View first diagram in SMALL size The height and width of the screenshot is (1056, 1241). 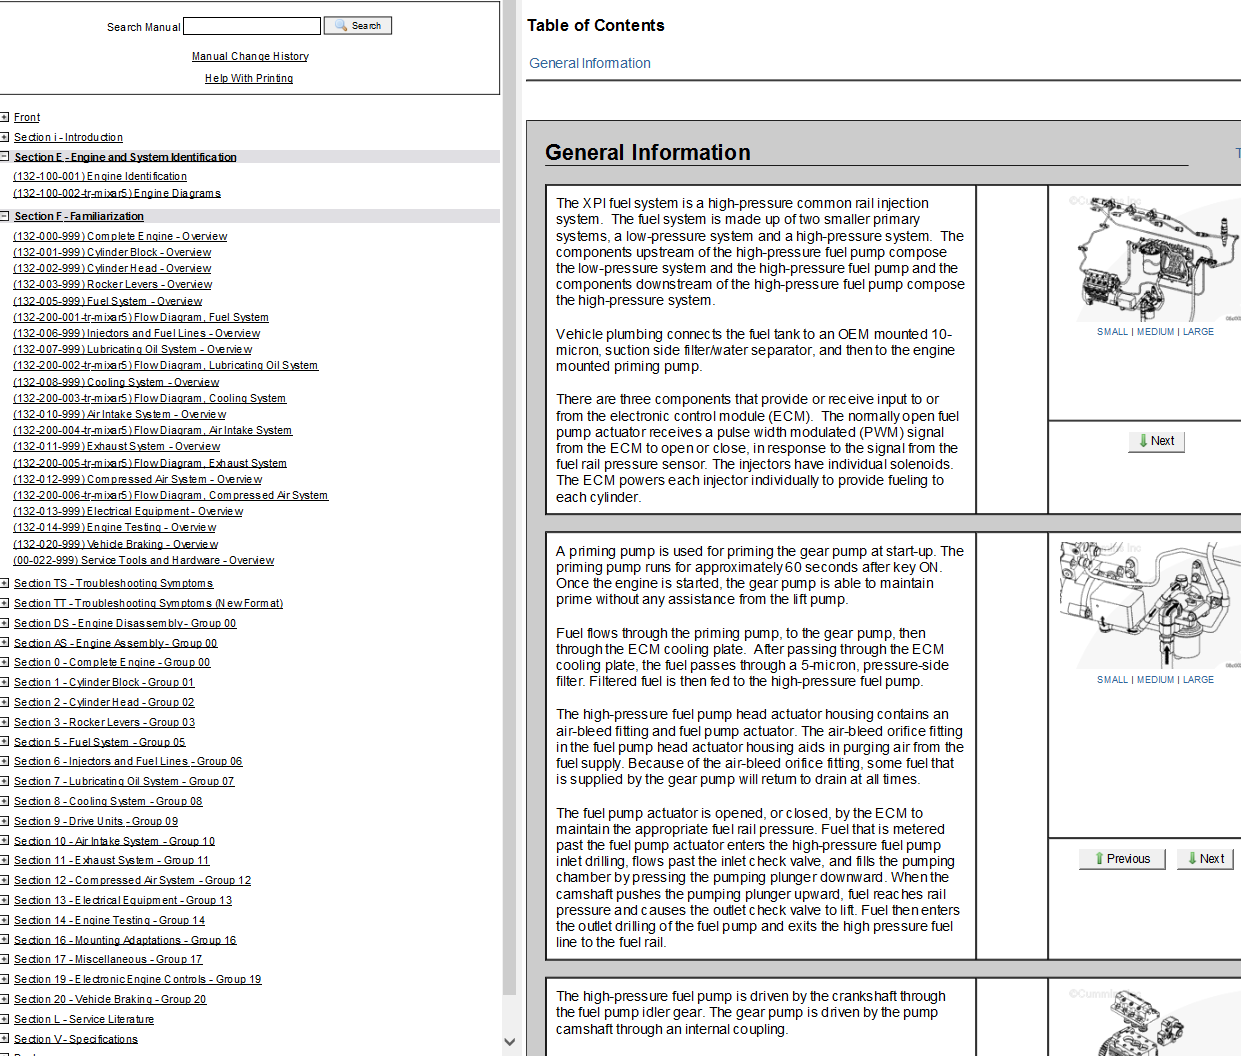pyautogui.click(x=1112, y=332)
